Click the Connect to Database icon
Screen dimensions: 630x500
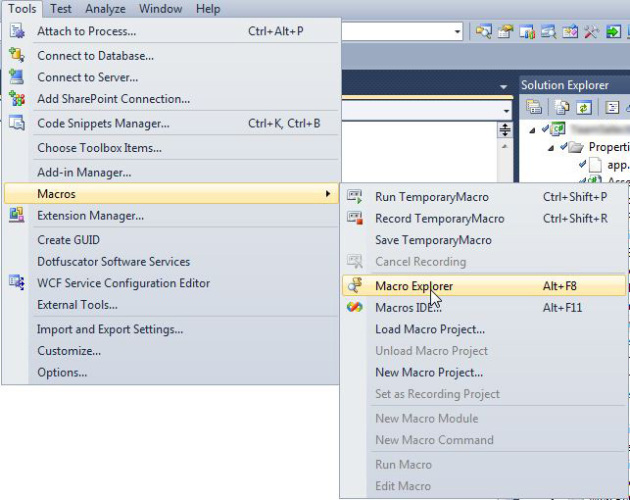click(x=17, y=55)
